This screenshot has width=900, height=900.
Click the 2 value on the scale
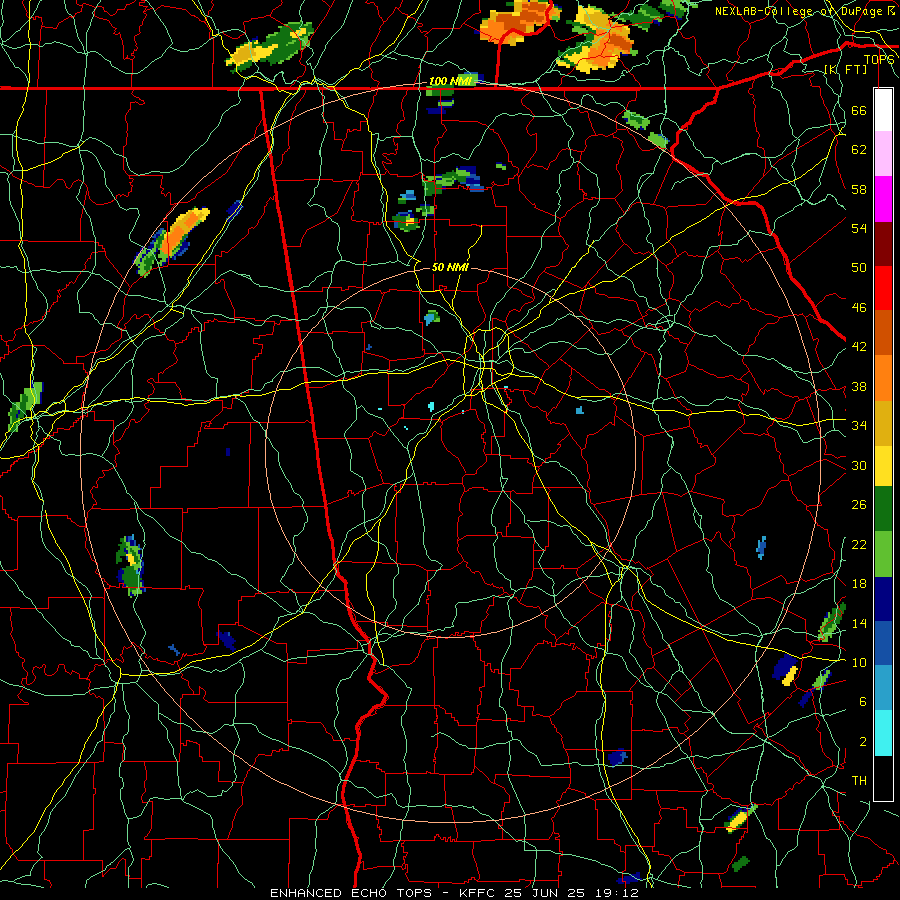pos(863,741)
